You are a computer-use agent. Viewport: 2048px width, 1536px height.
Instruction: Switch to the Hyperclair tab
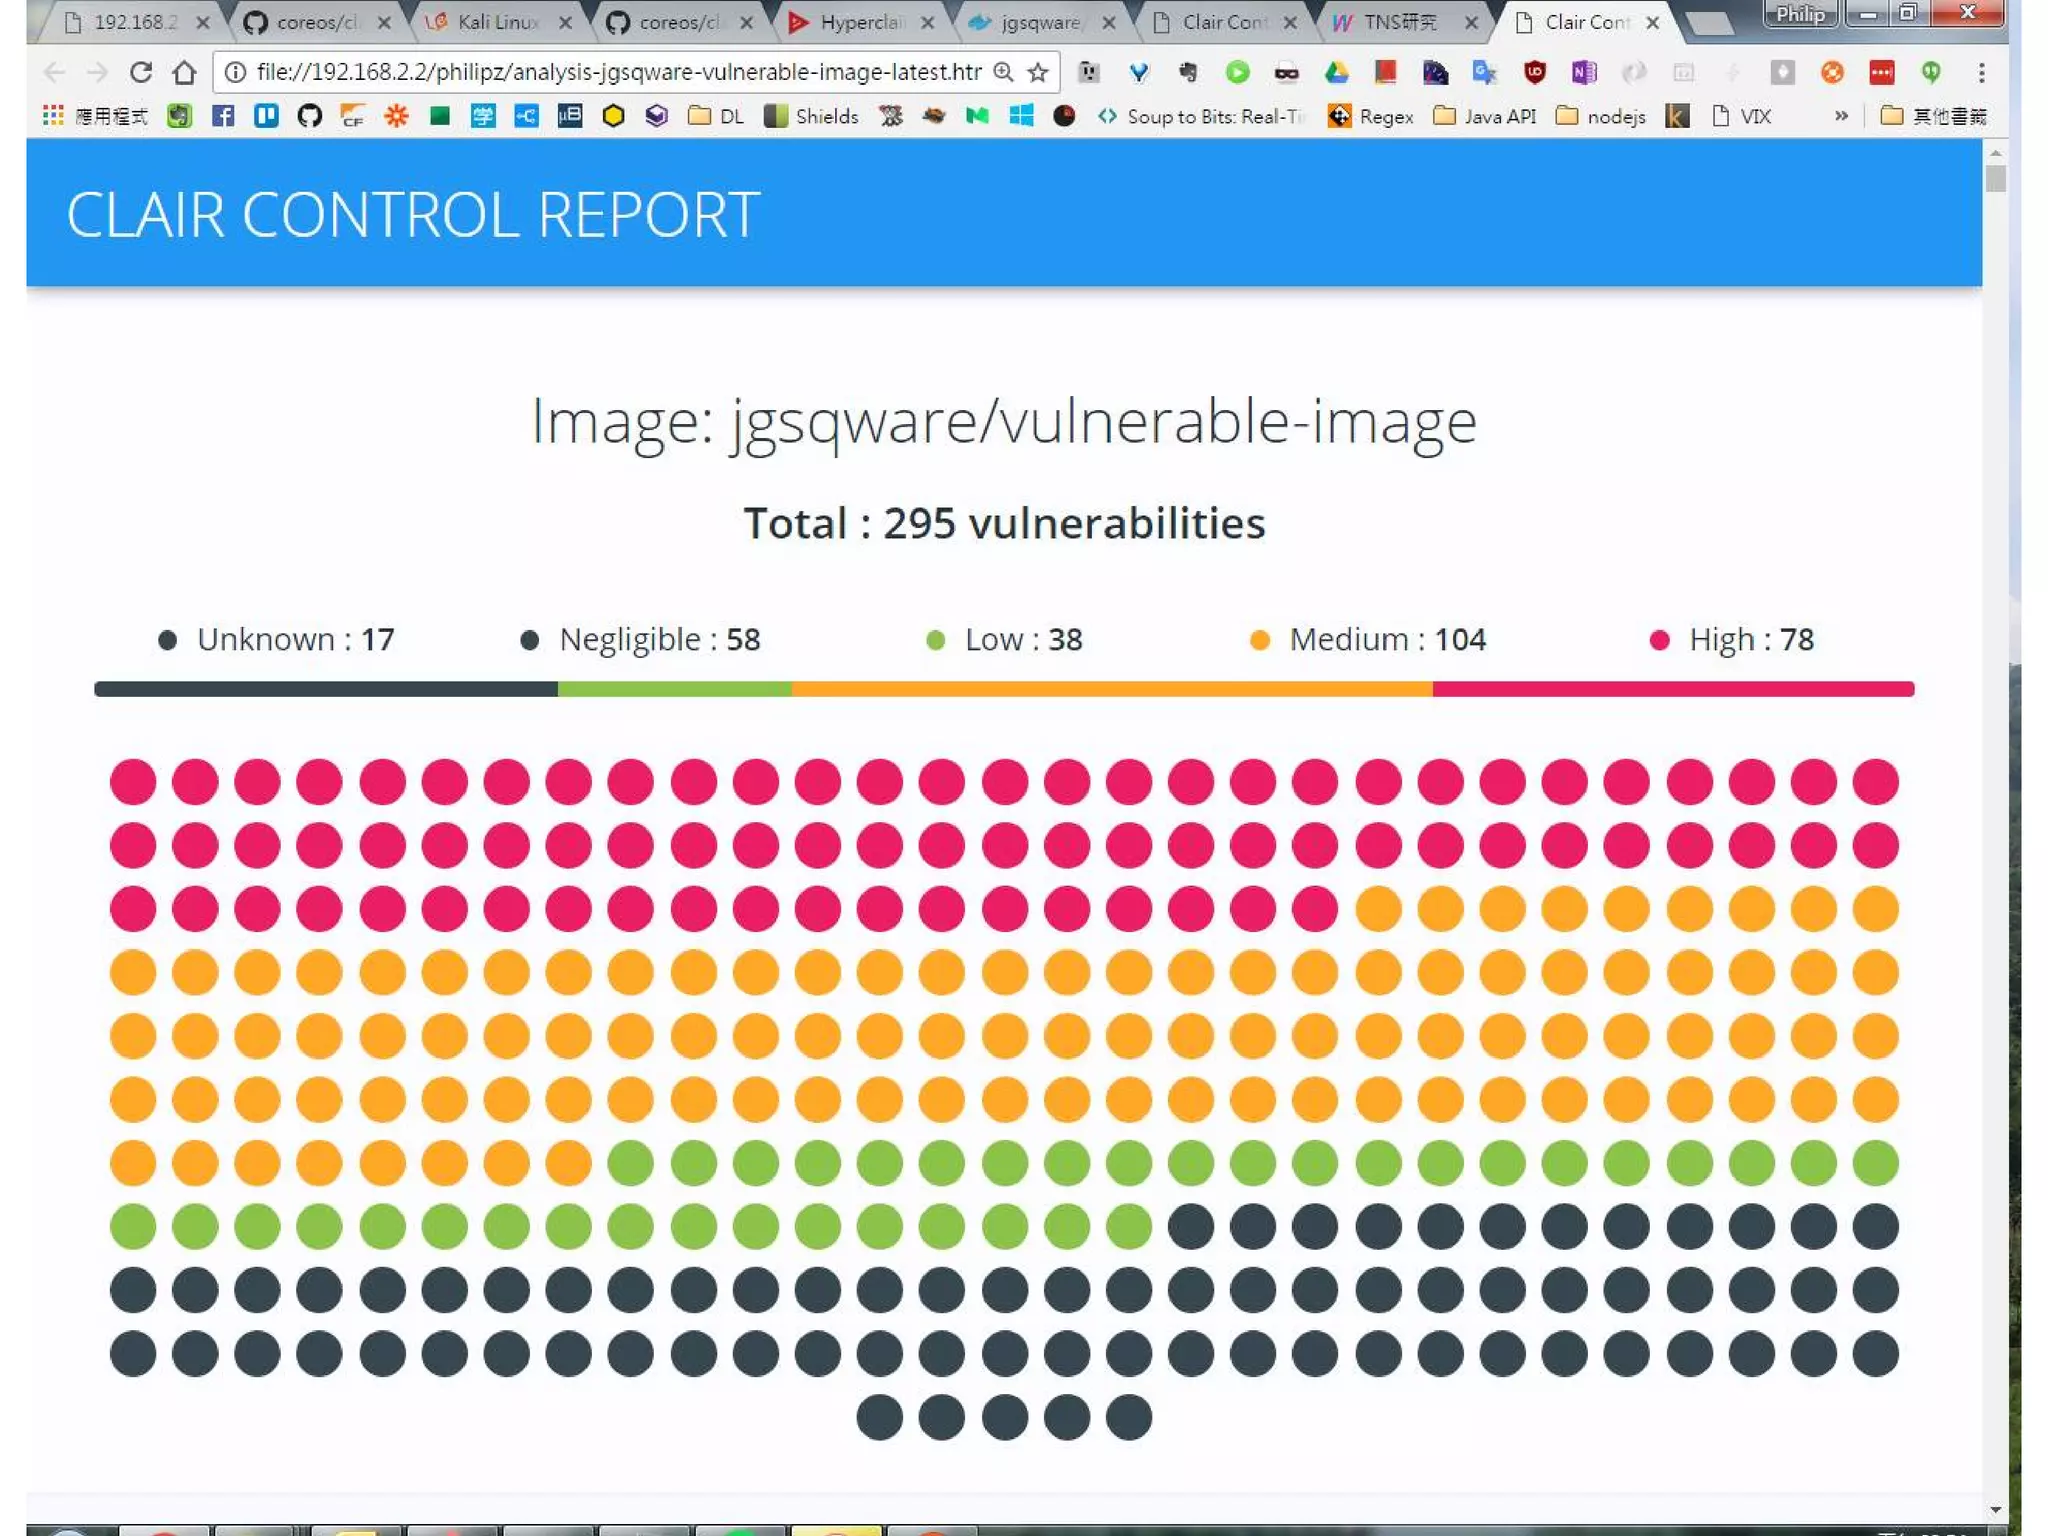coord(860,22)
